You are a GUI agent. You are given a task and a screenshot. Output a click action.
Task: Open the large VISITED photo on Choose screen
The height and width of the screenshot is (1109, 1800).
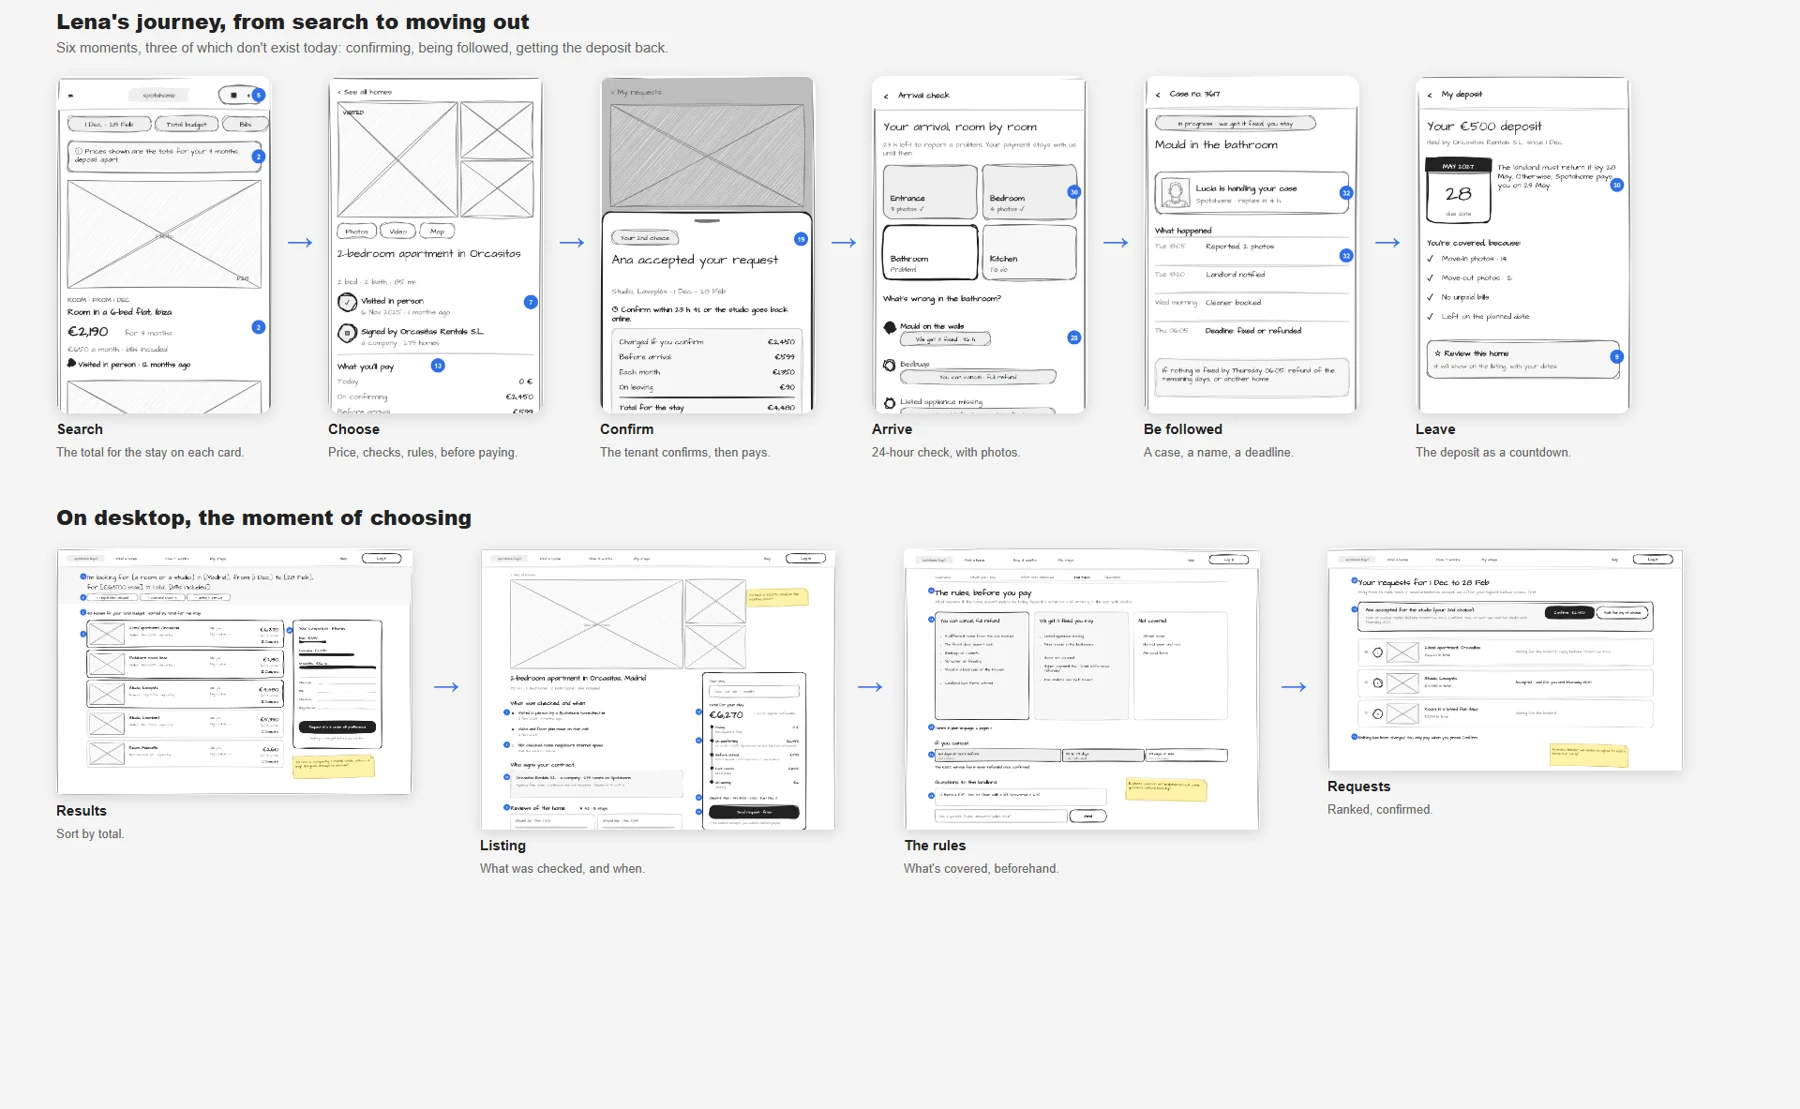398,160
